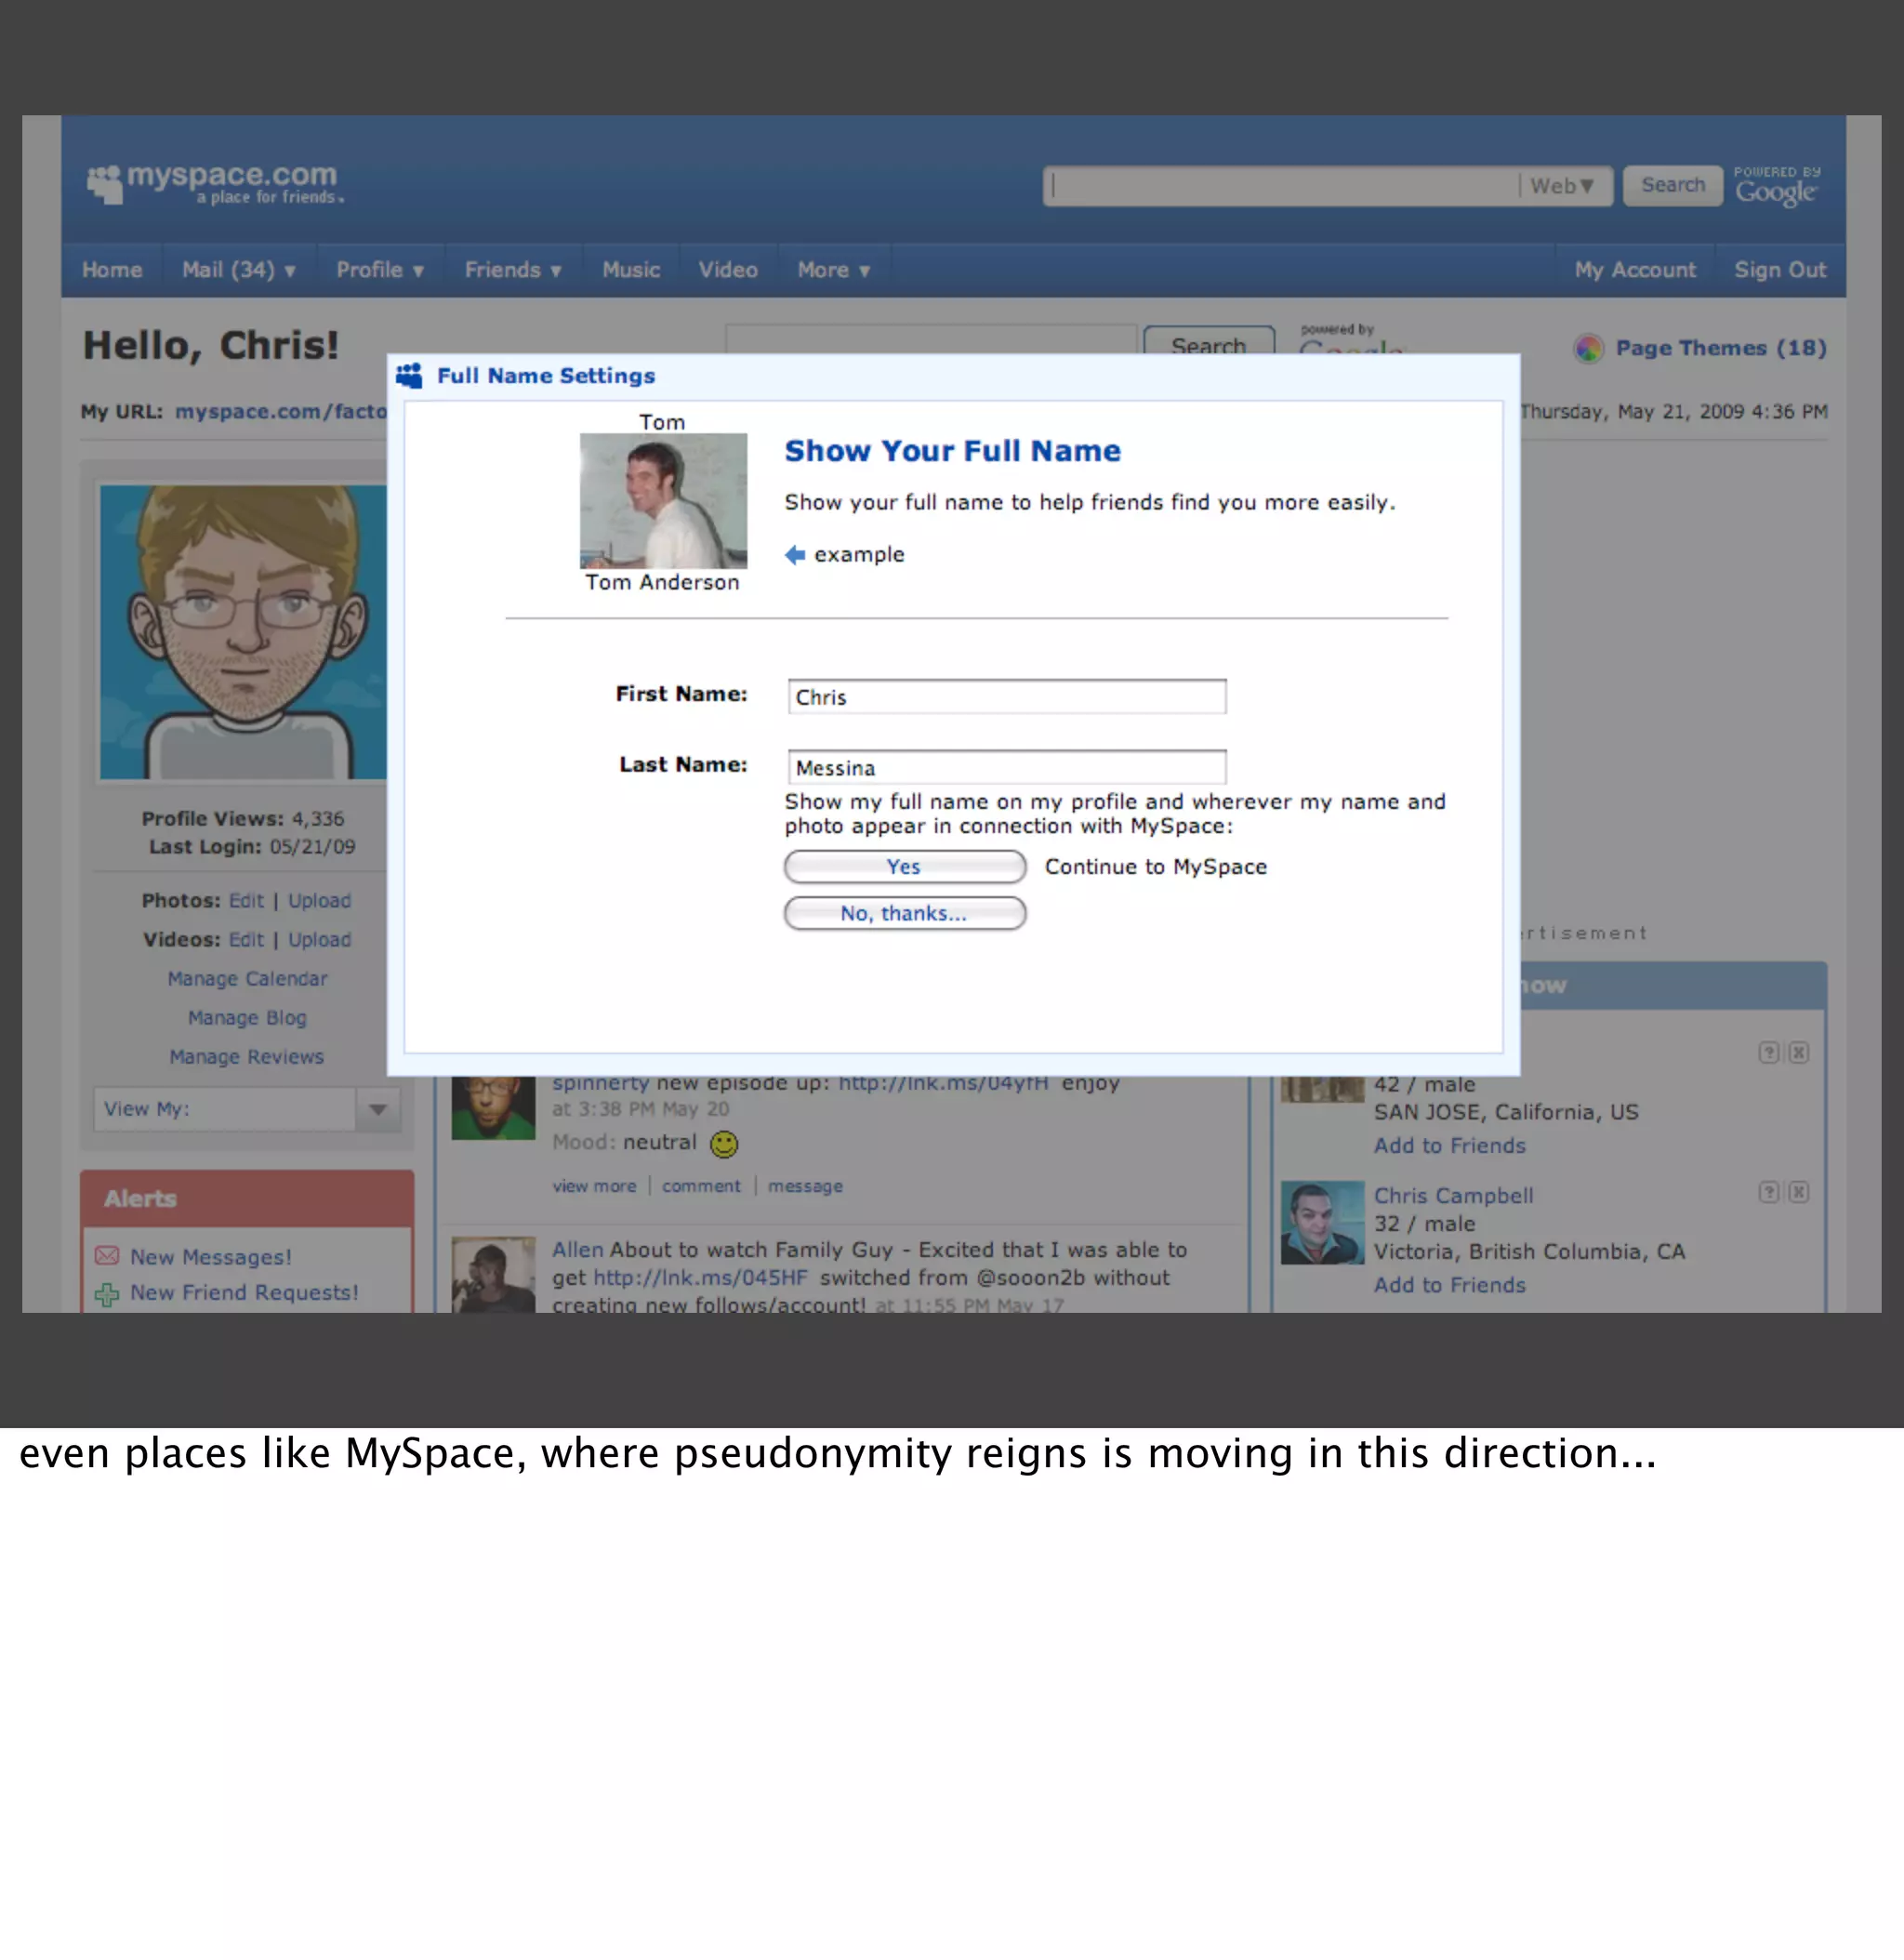Expand the Profile menu
The width and height of the screenshot is (1904, 1960).
[380, 270]
